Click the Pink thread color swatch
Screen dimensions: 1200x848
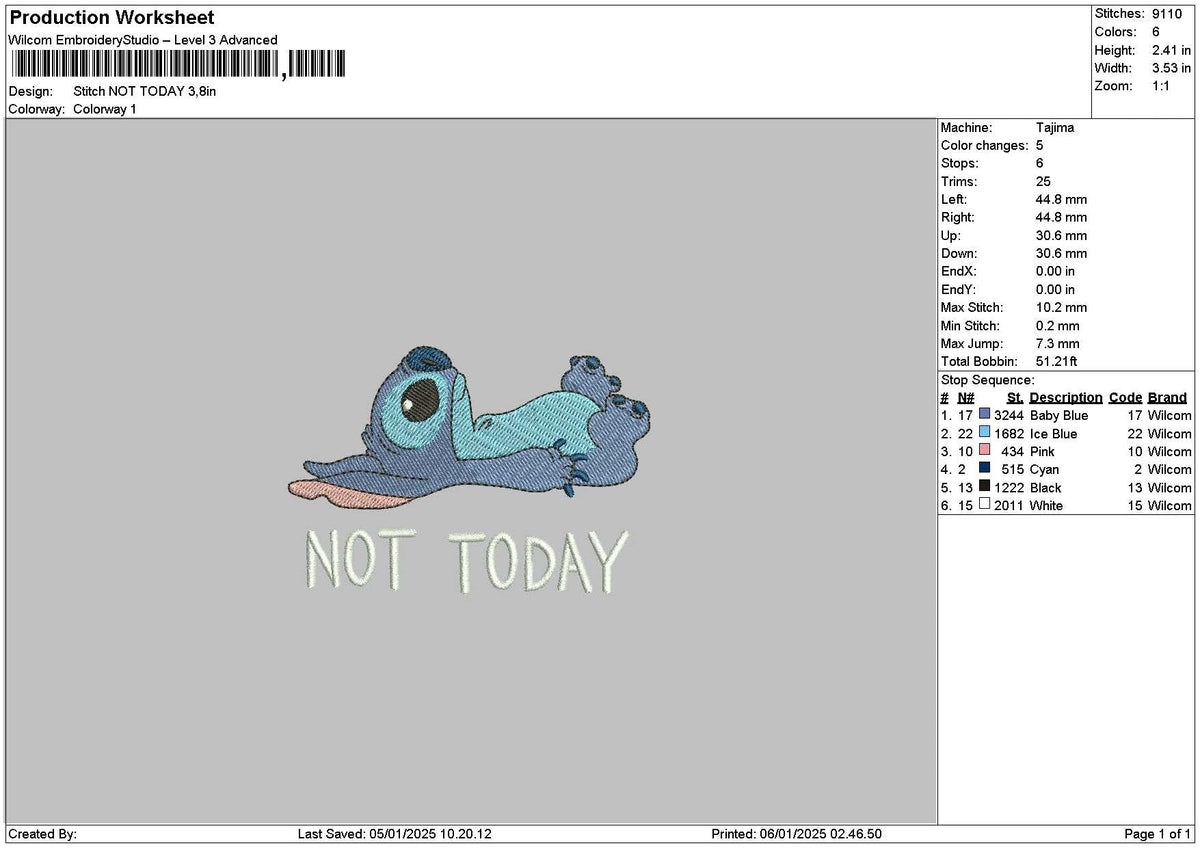[x=985, y=451]
